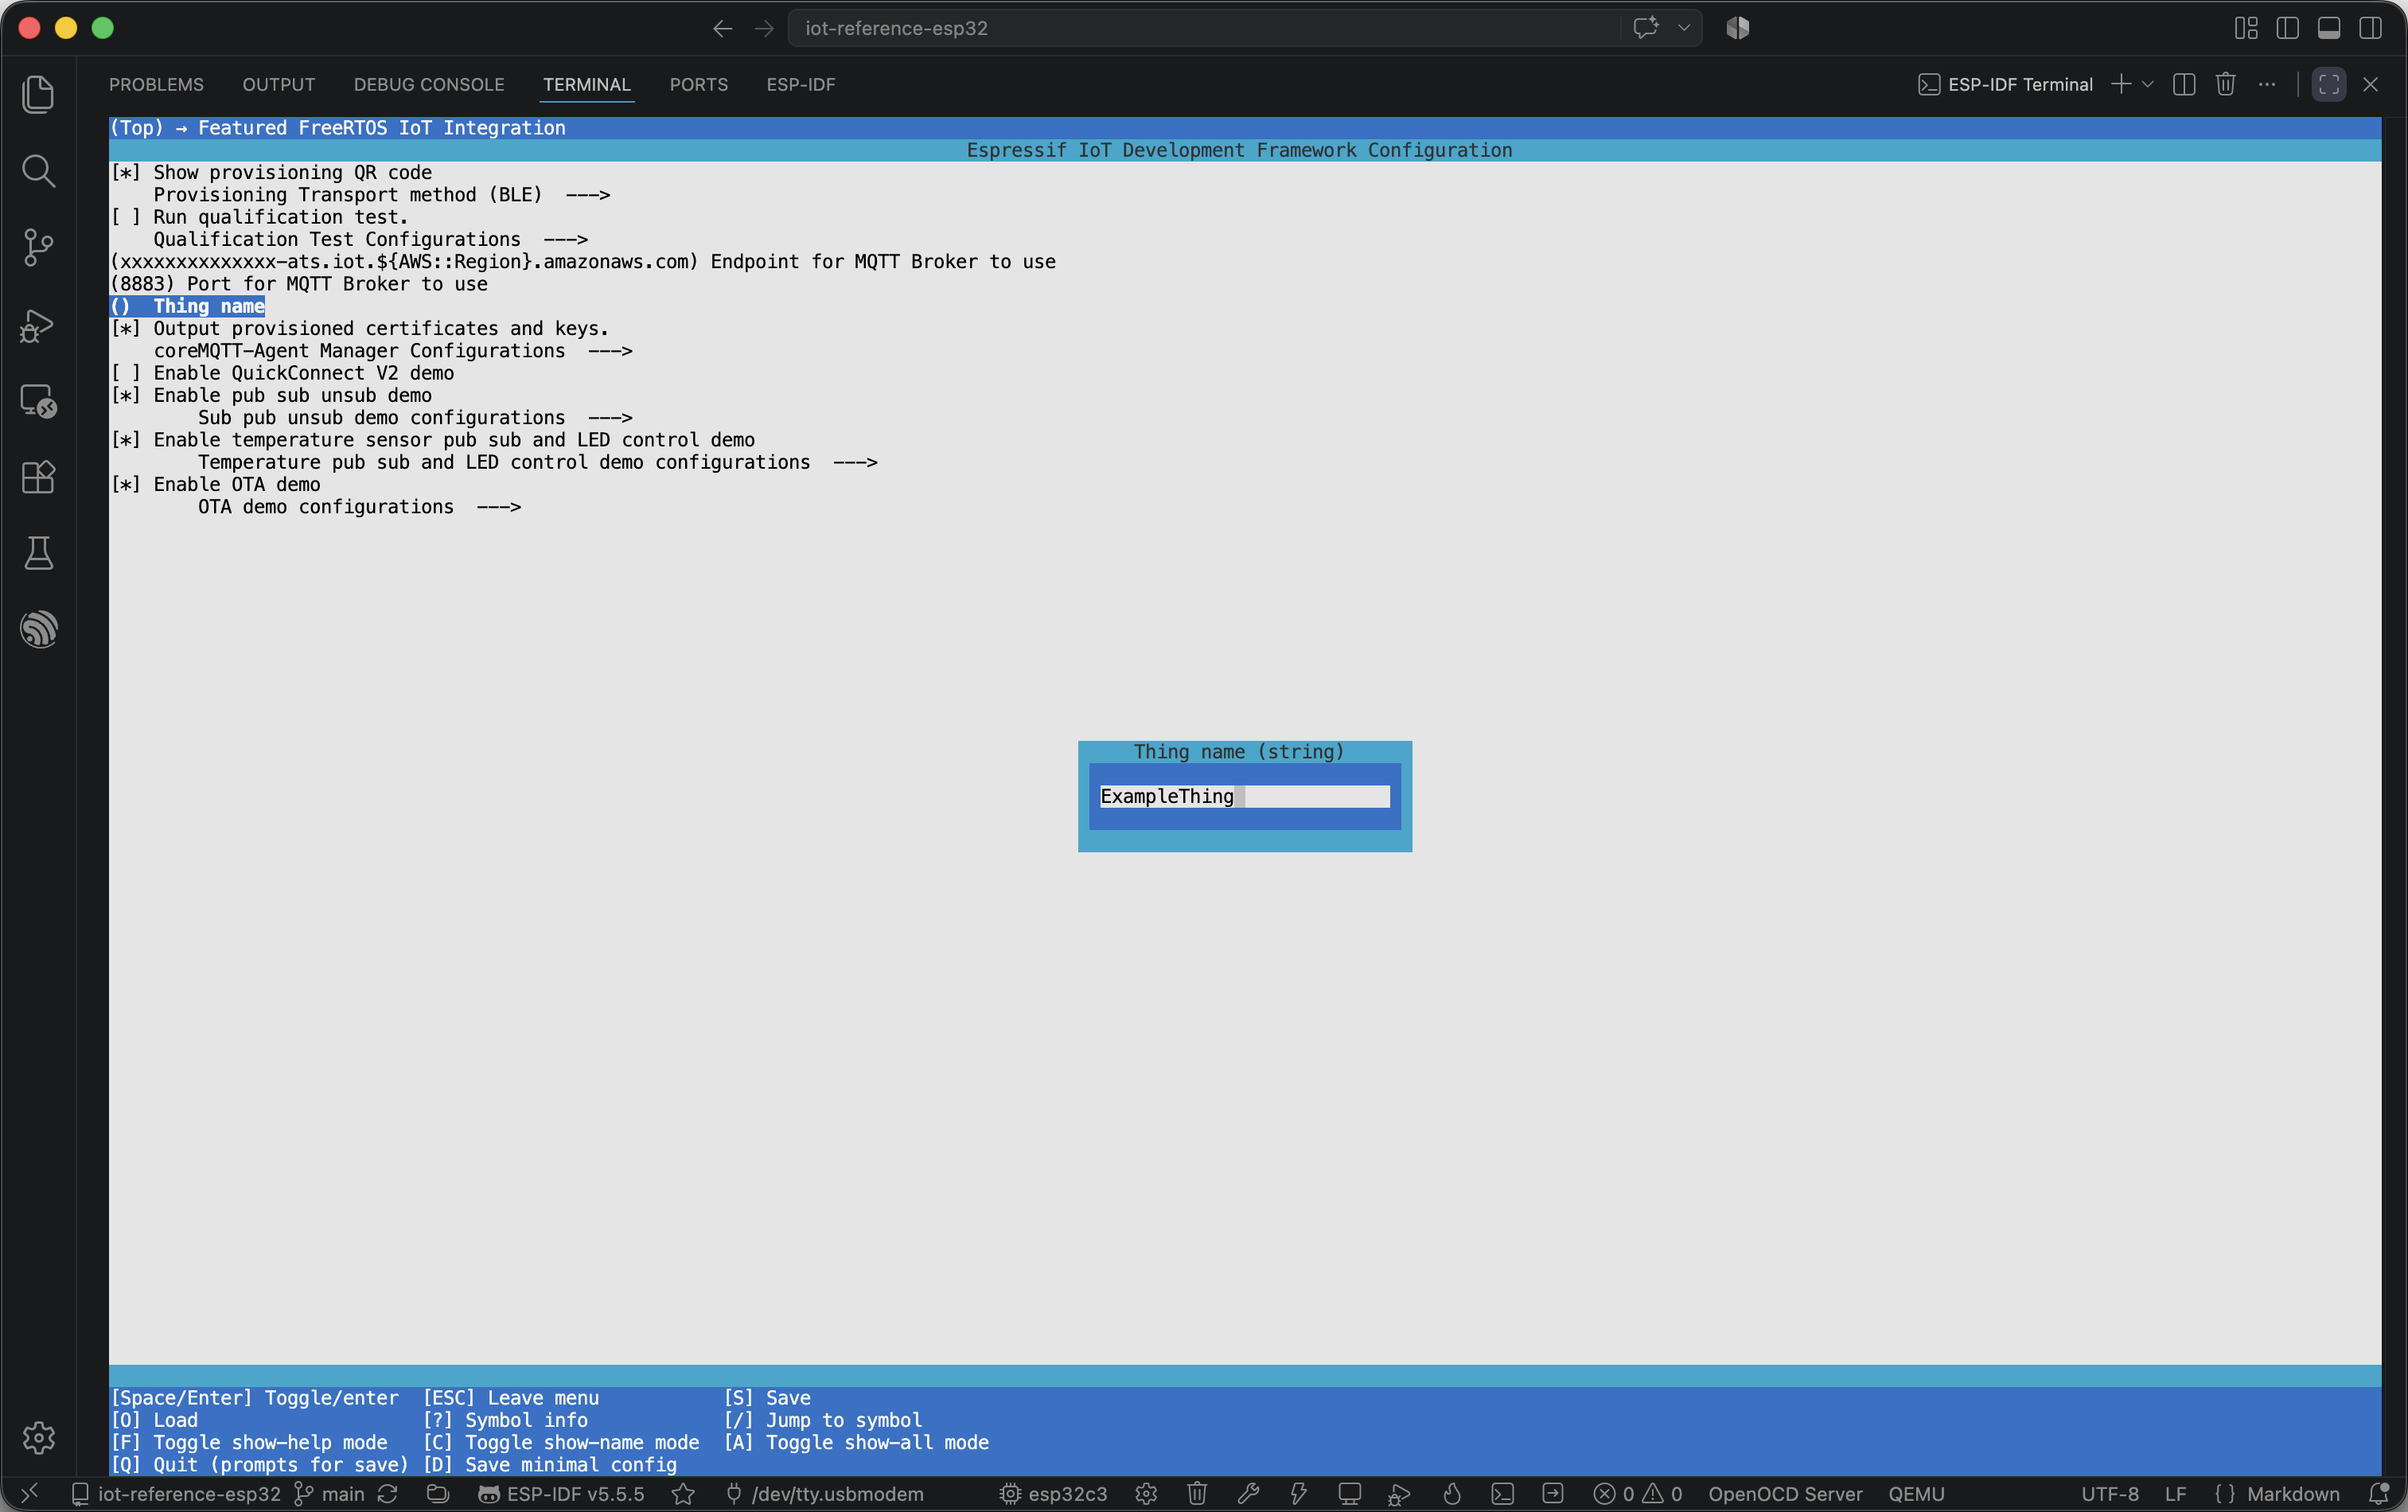Open the Manage gear in activity bar
Image resolution: width=2408 pixels, height=1512 pixels.
38,1437
